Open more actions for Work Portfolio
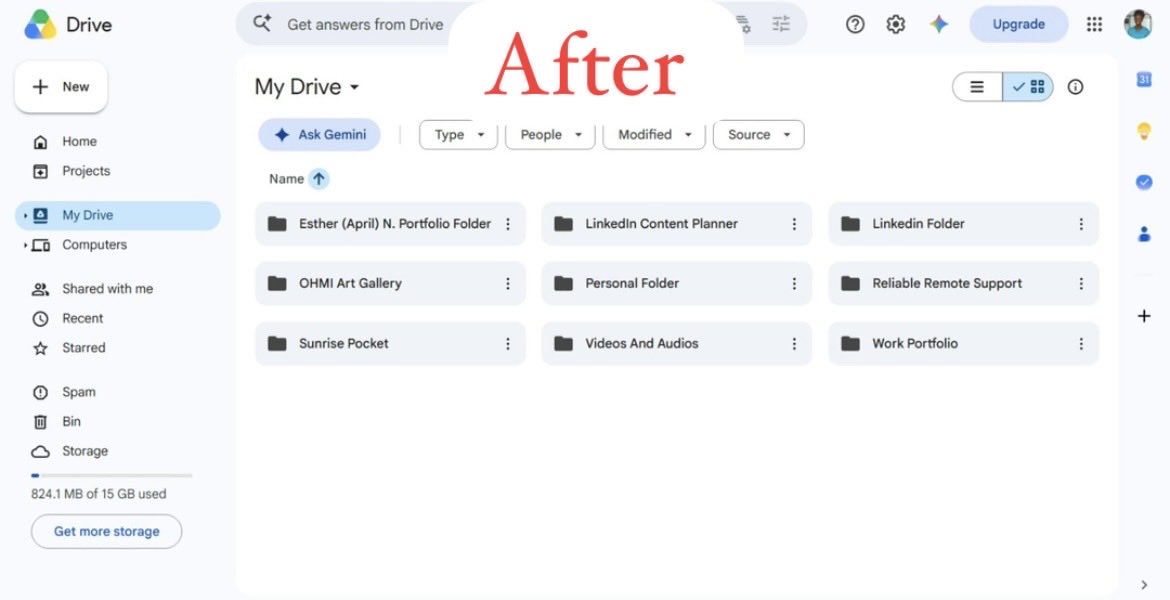This screenshot has width=1170, height=600. (1080, 343)
